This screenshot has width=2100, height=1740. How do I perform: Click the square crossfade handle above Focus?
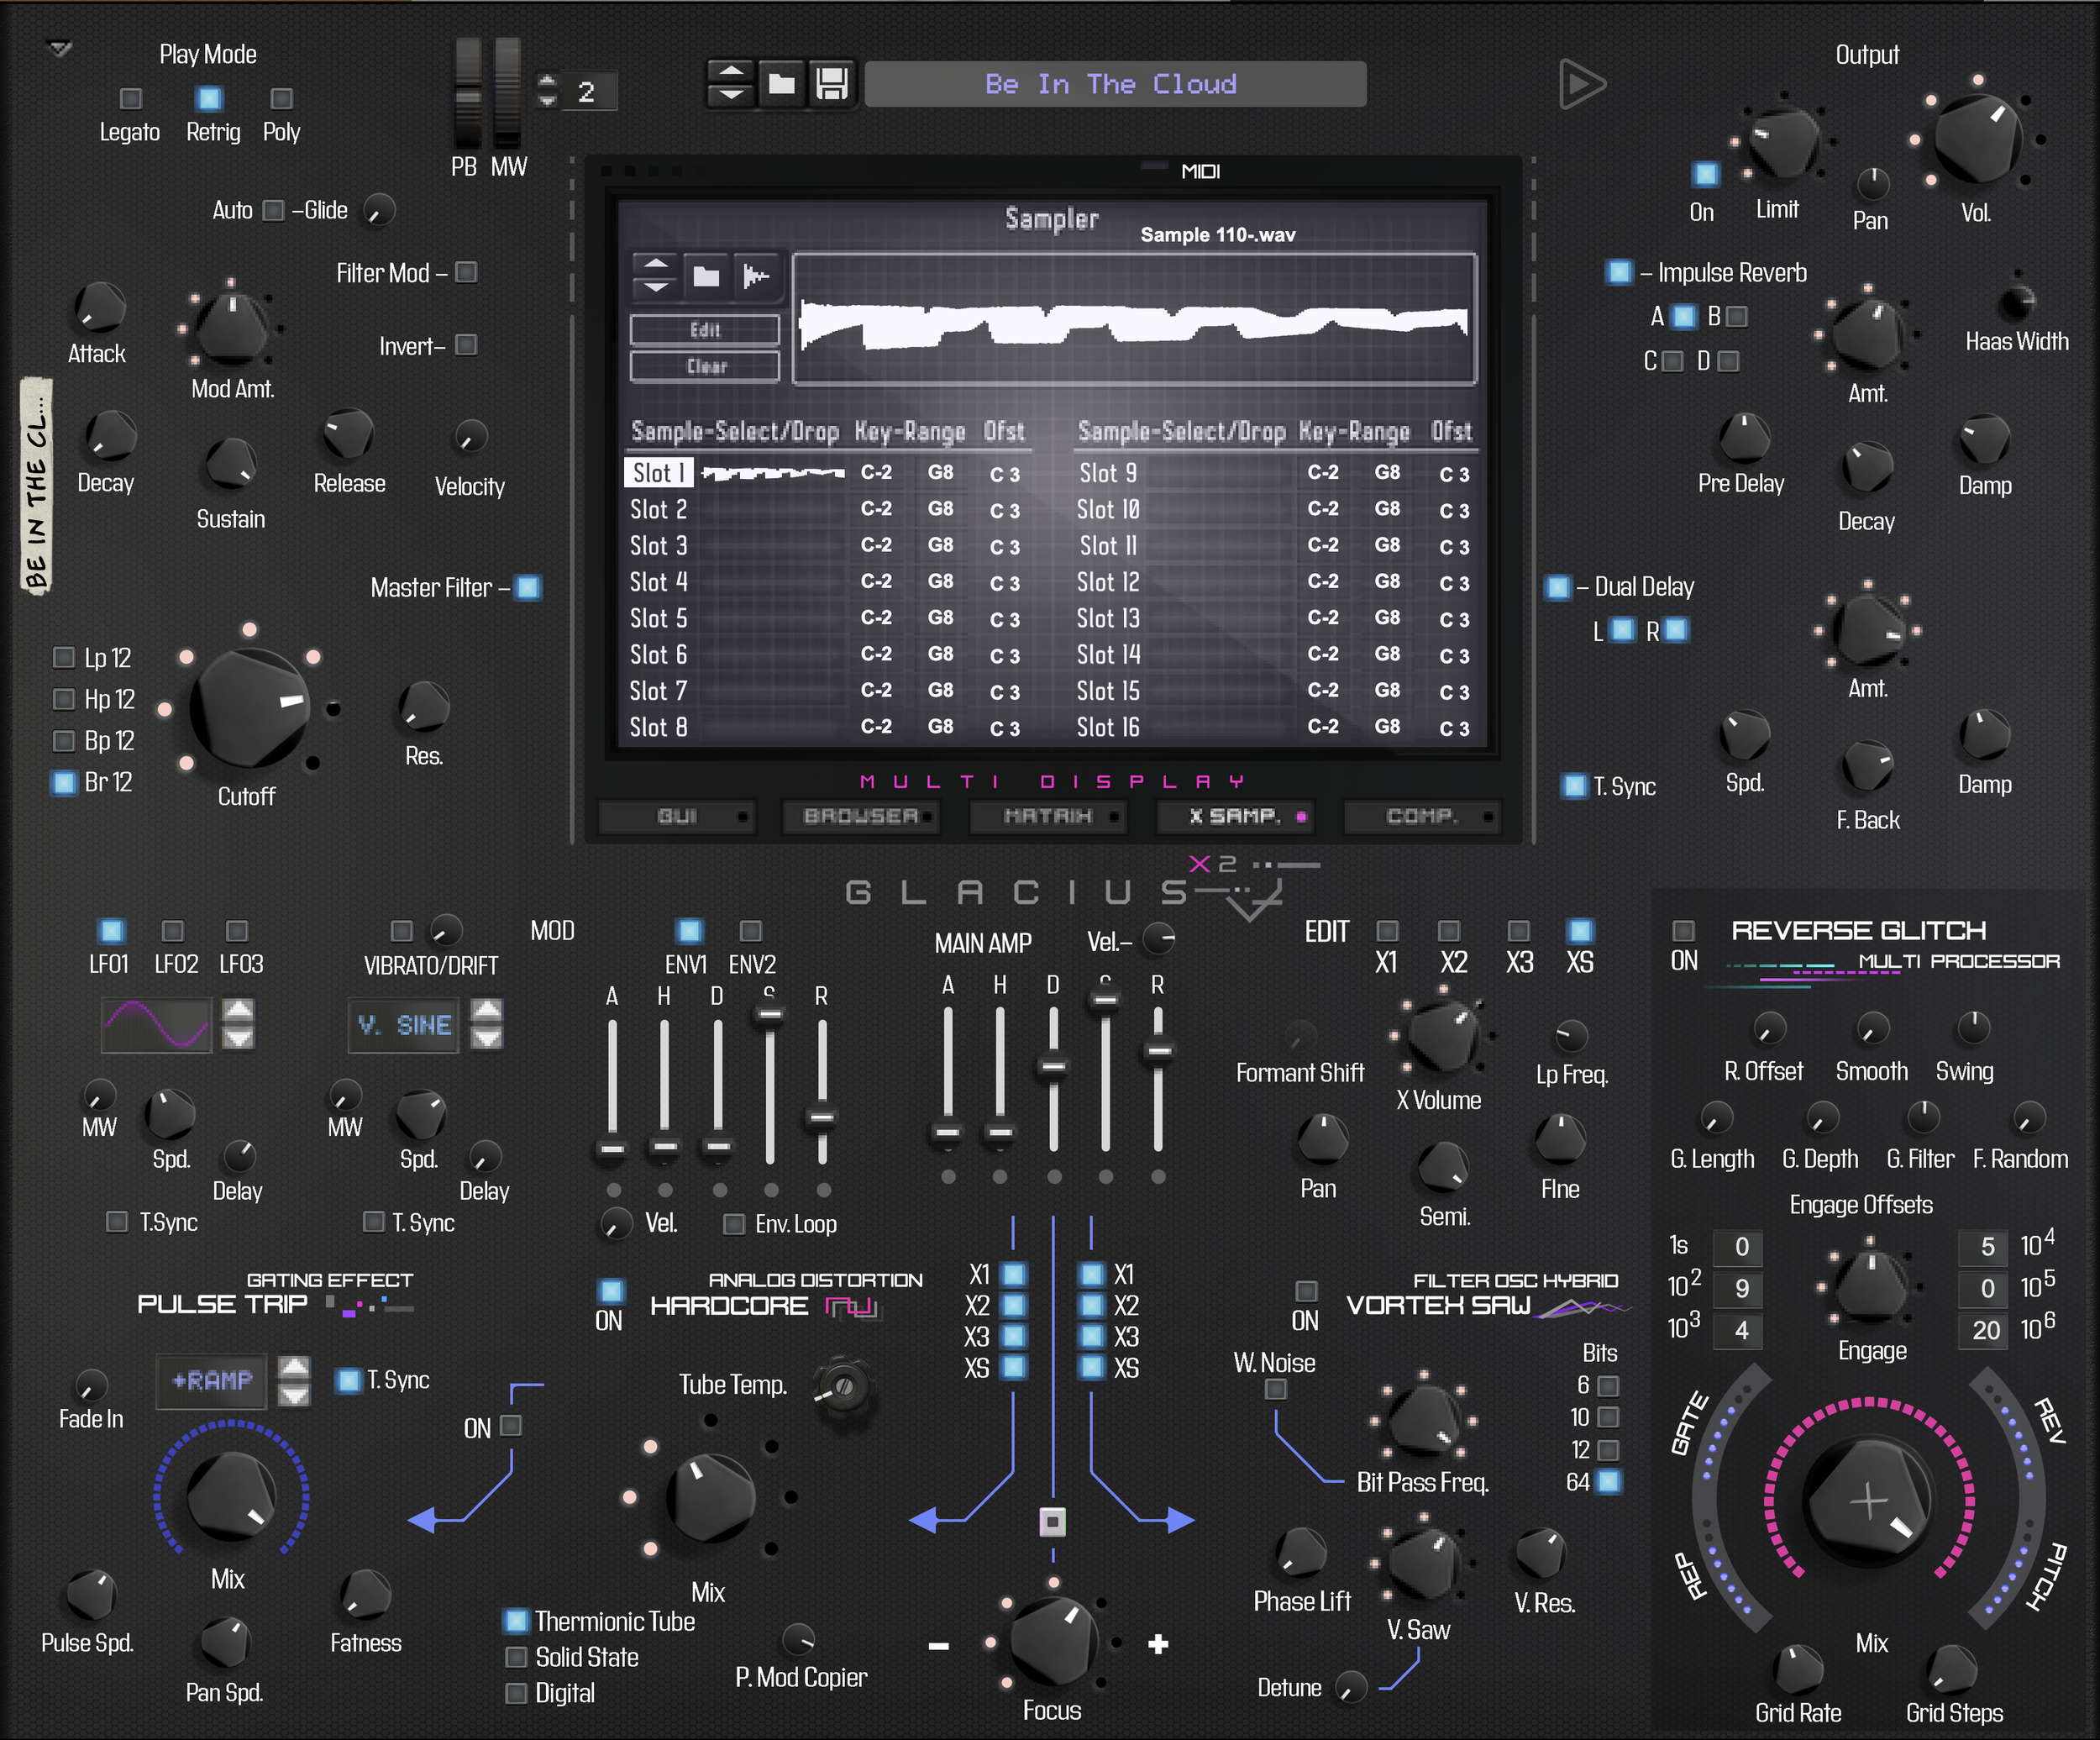click(x=1052, y=1522)
